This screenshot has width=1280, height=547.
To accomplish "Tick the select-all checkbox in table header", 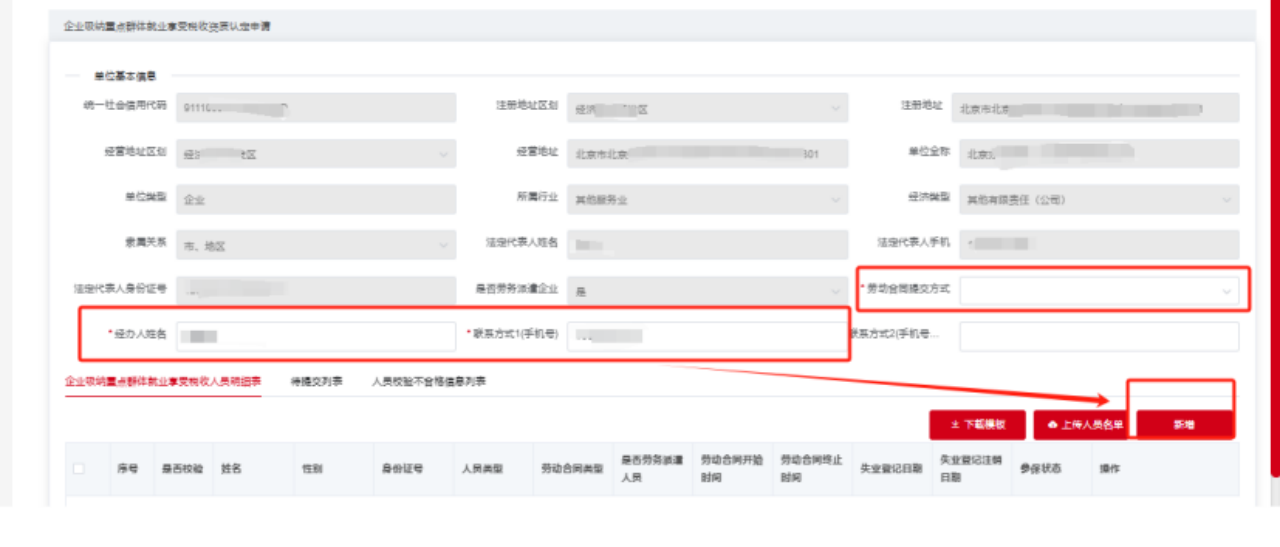I will (79, 468).
